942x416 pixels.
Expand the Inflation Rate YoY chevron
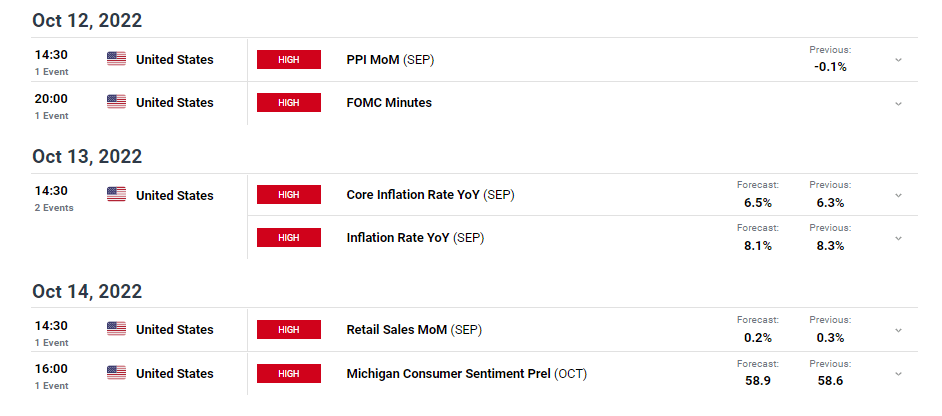pyautogui.click(x=898, y=238)
